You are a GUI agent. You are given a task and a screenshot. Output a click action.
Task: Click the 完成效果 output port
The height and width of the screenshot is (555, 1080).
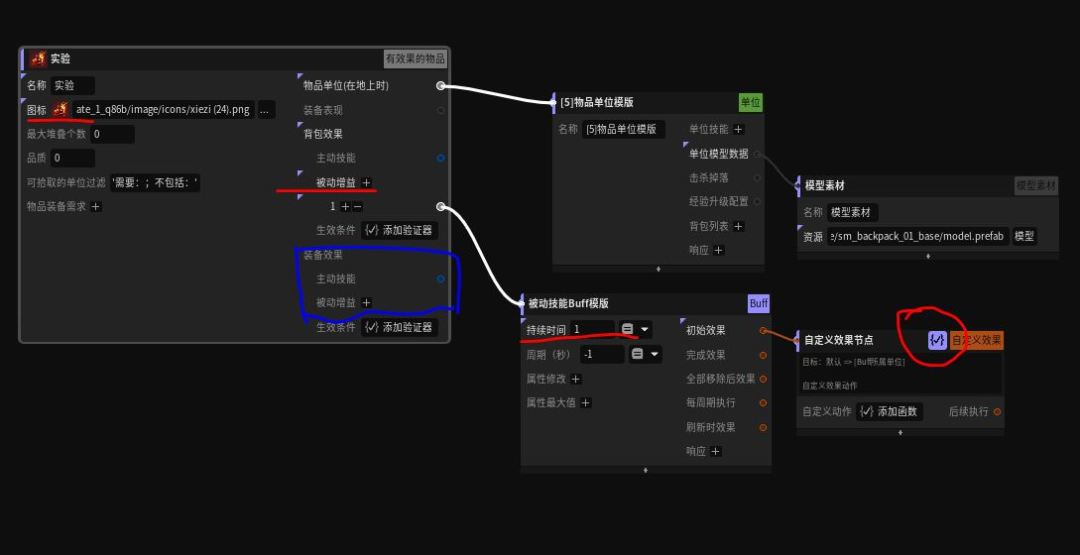tap(763, 355)
